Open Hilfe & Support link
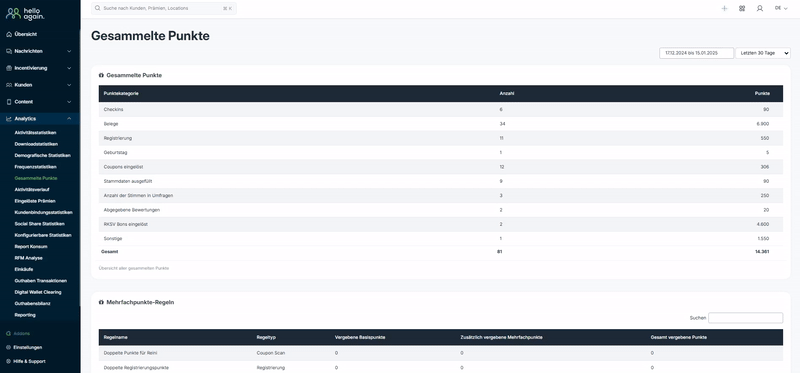The height and width of the screenshot is (373, 800). coord(29,361)
